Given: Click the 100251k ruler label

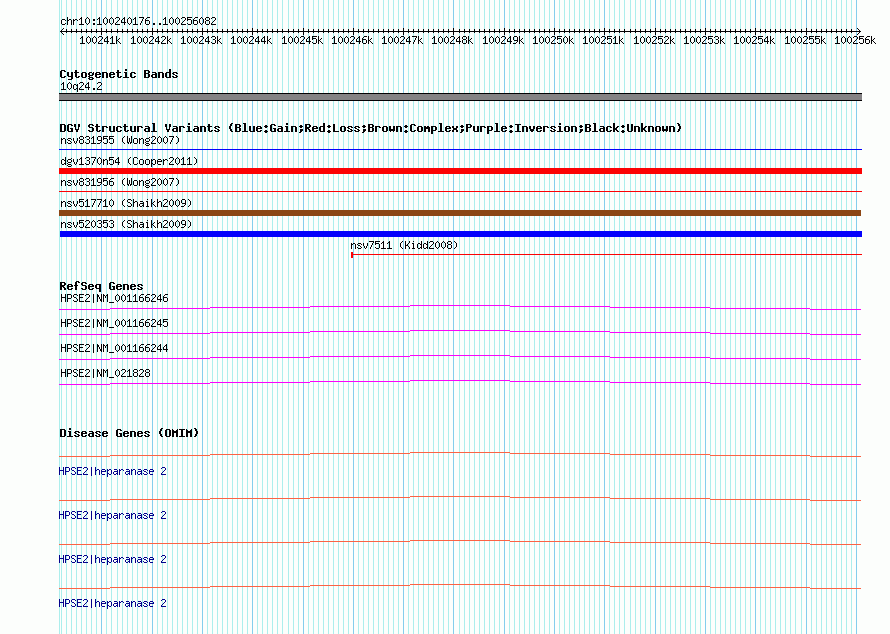Looking at the screenshot, I should 603,40.
